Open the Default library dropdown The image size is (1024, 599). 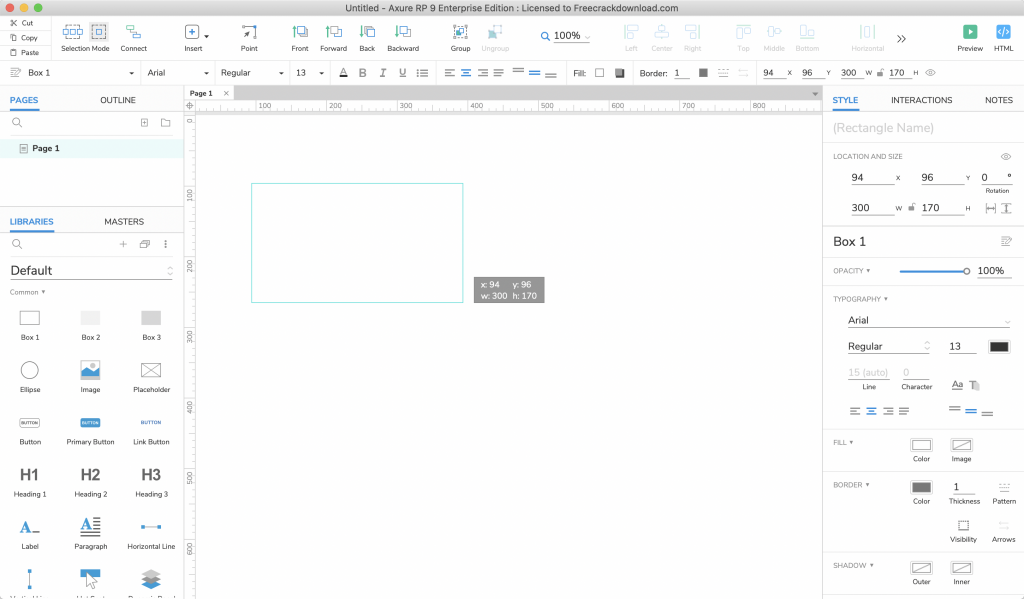tap(91, 270)
